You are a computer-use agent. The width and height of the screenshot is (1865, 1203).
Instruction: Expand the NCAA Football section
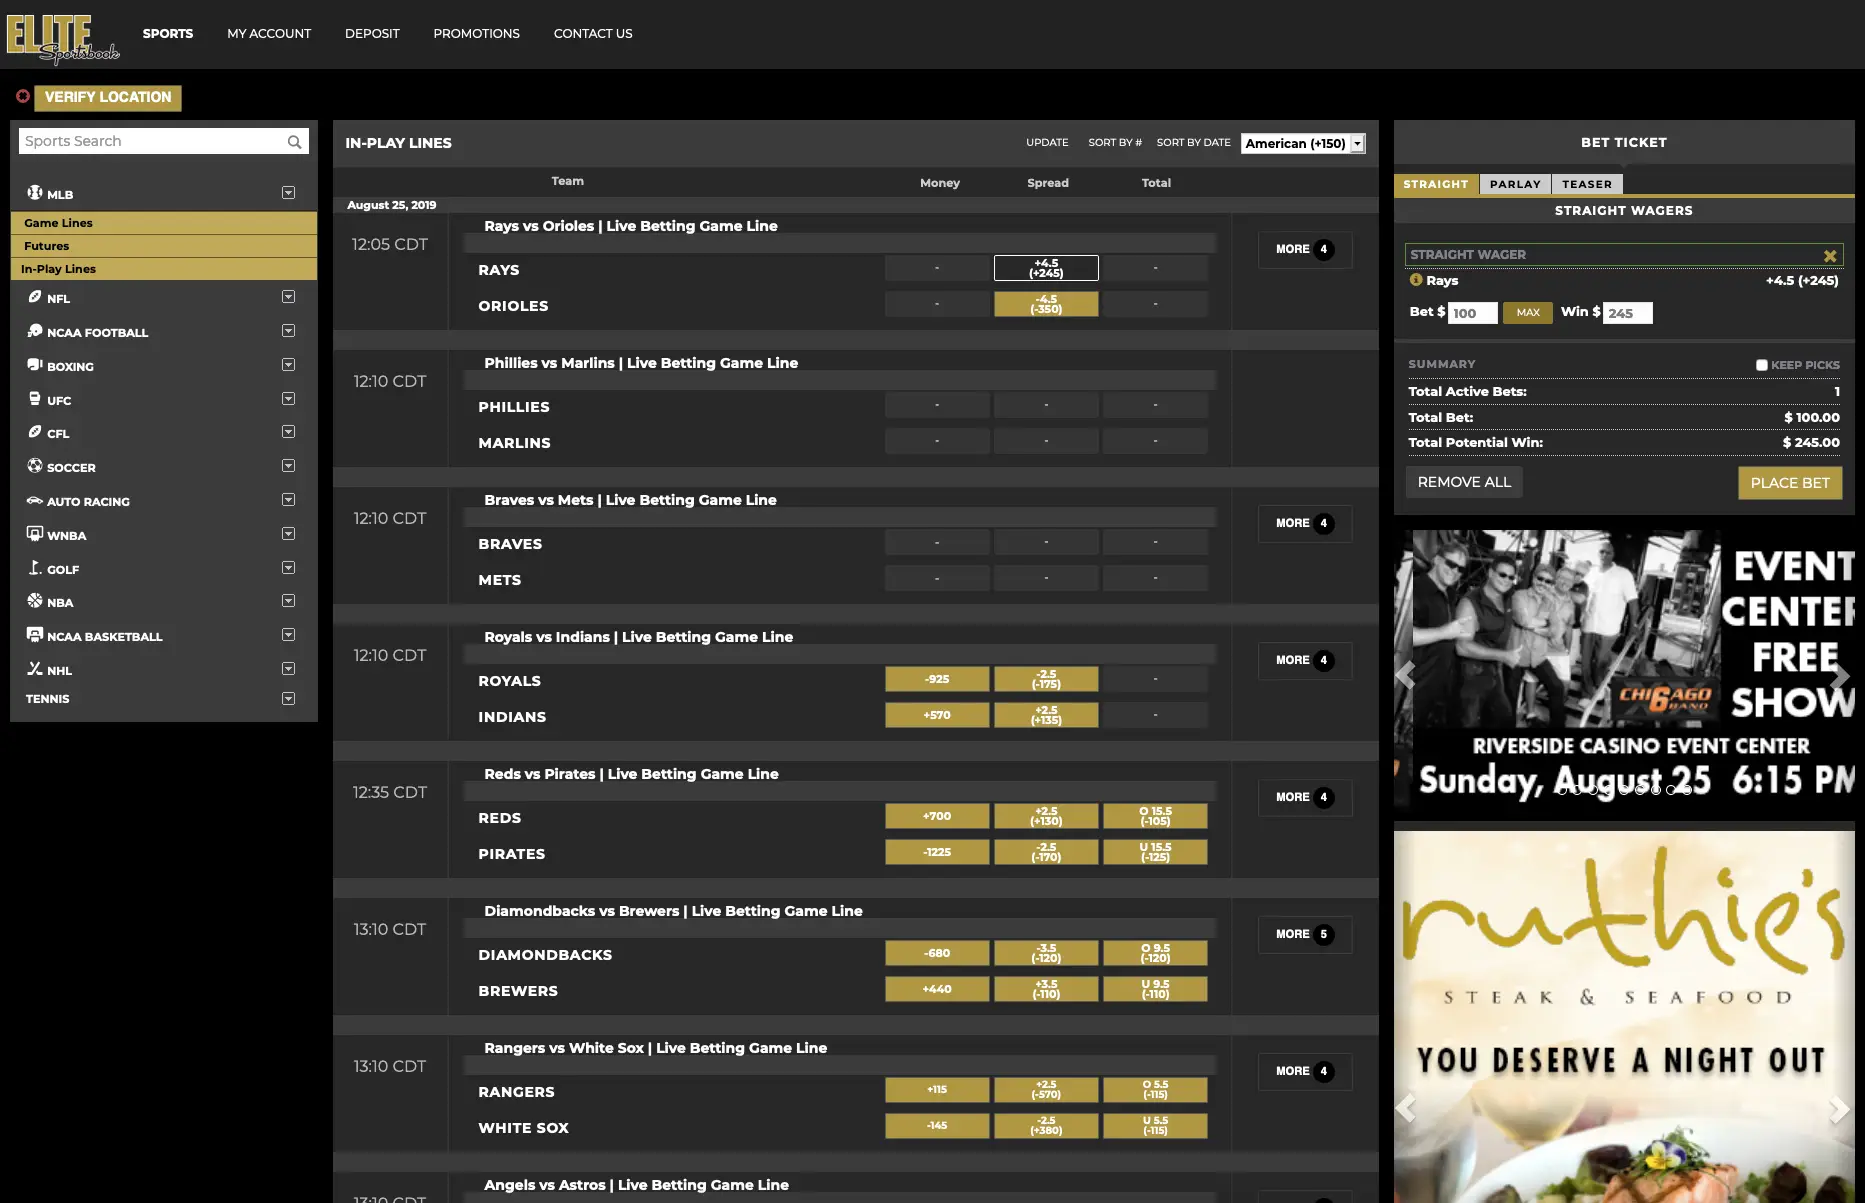click(x=289, y=331)
